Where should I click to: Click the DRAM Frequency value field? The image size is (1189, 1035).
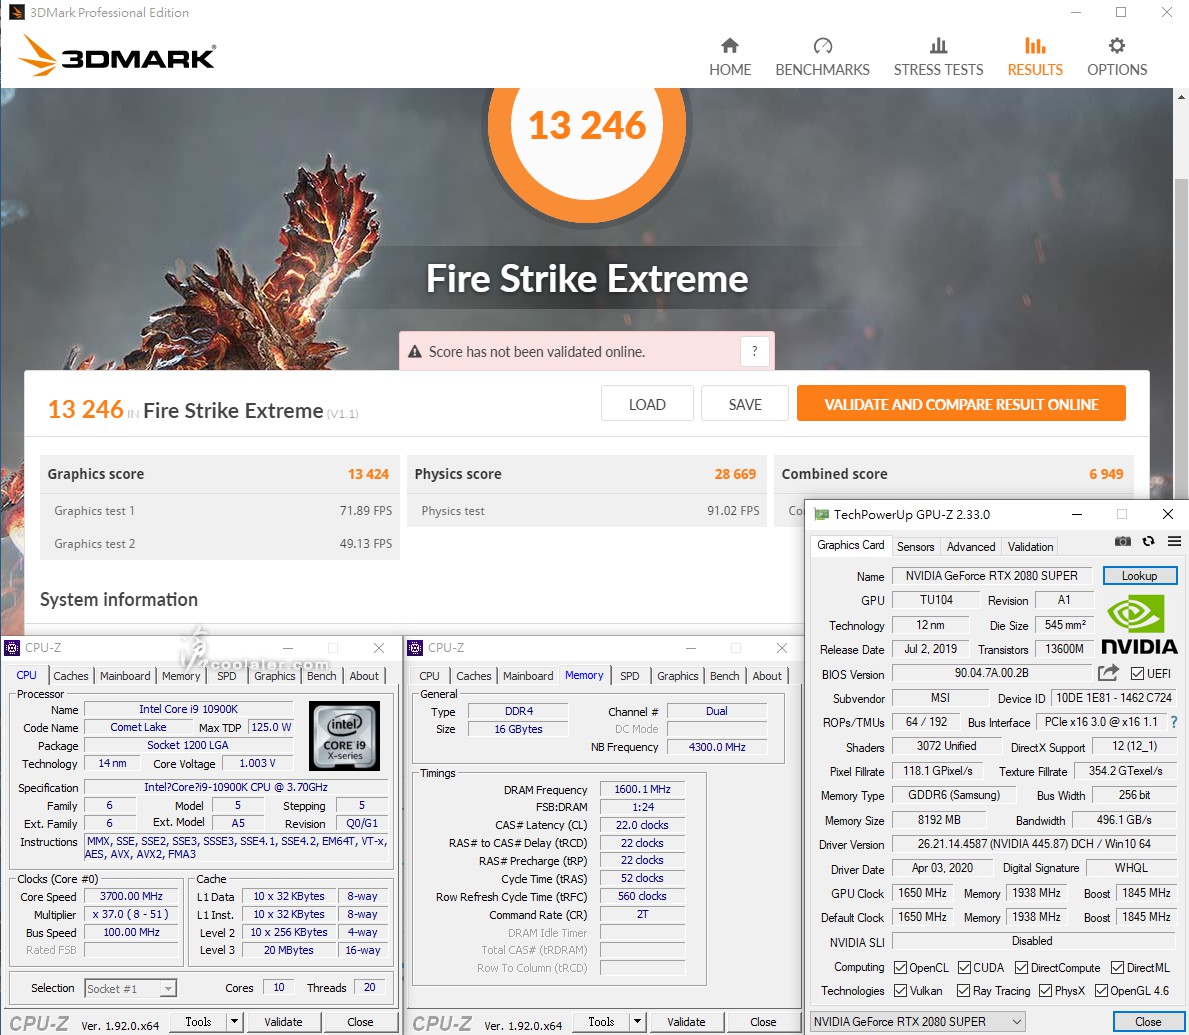pyautogui.click(x=642, y=789)
